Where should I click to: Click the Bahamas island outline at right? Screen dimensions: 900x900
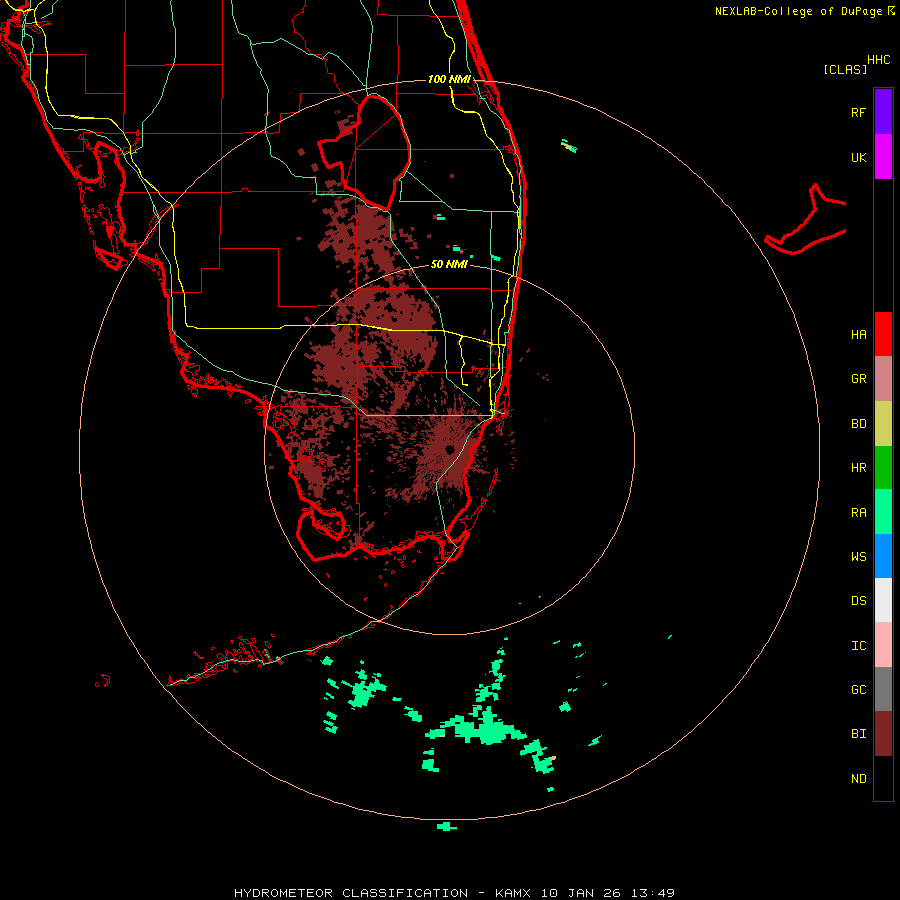(x=806, y=221)
